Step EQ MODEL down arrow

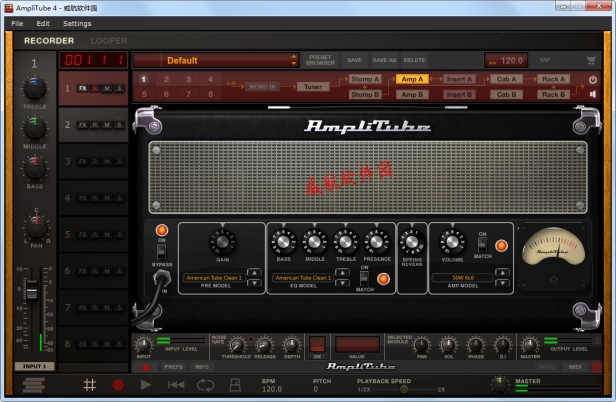click(342, 283)
